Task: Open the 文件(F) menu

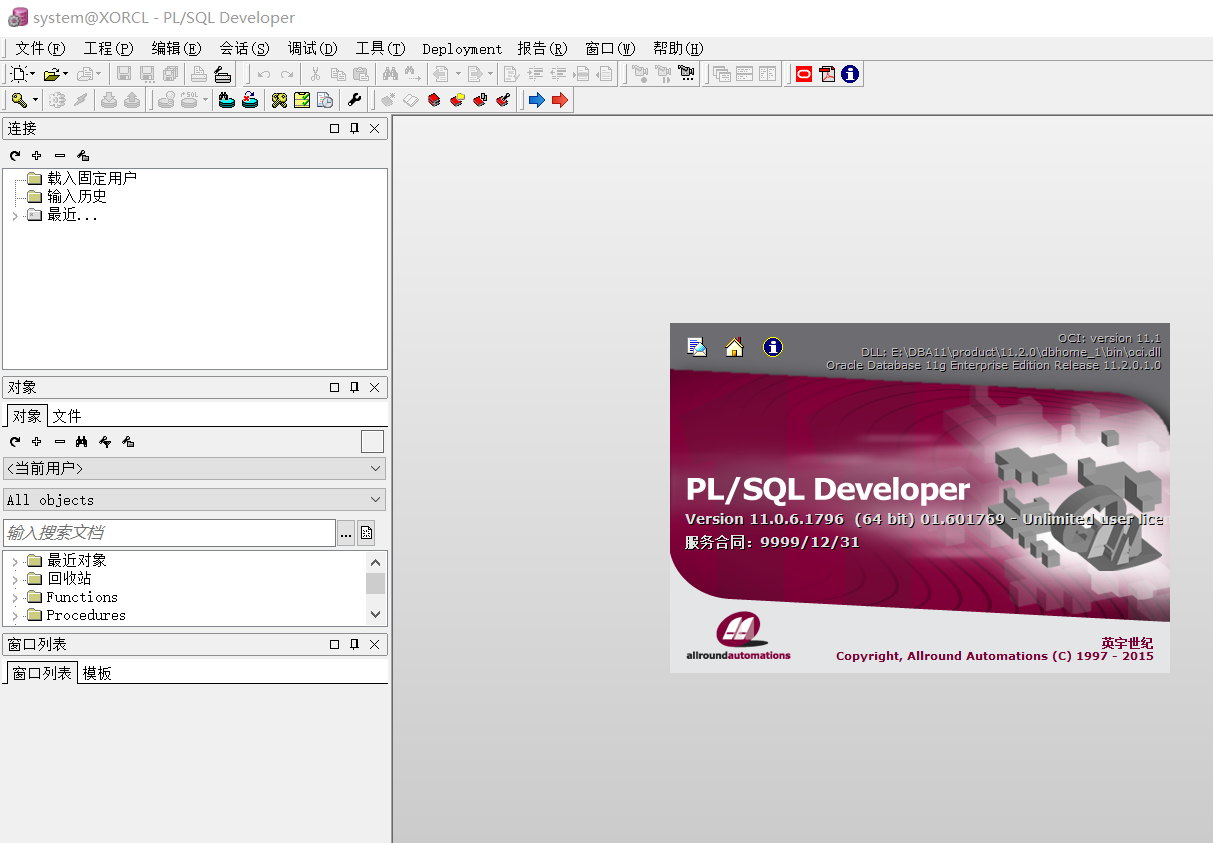Action: (x=40, y=49)
